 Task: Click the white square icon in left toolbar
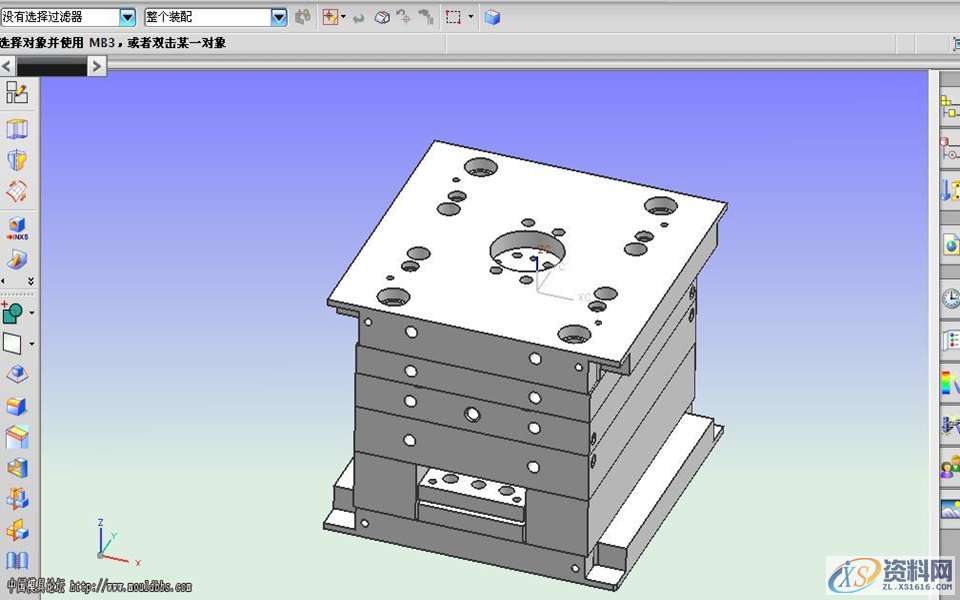click(13, 344)
